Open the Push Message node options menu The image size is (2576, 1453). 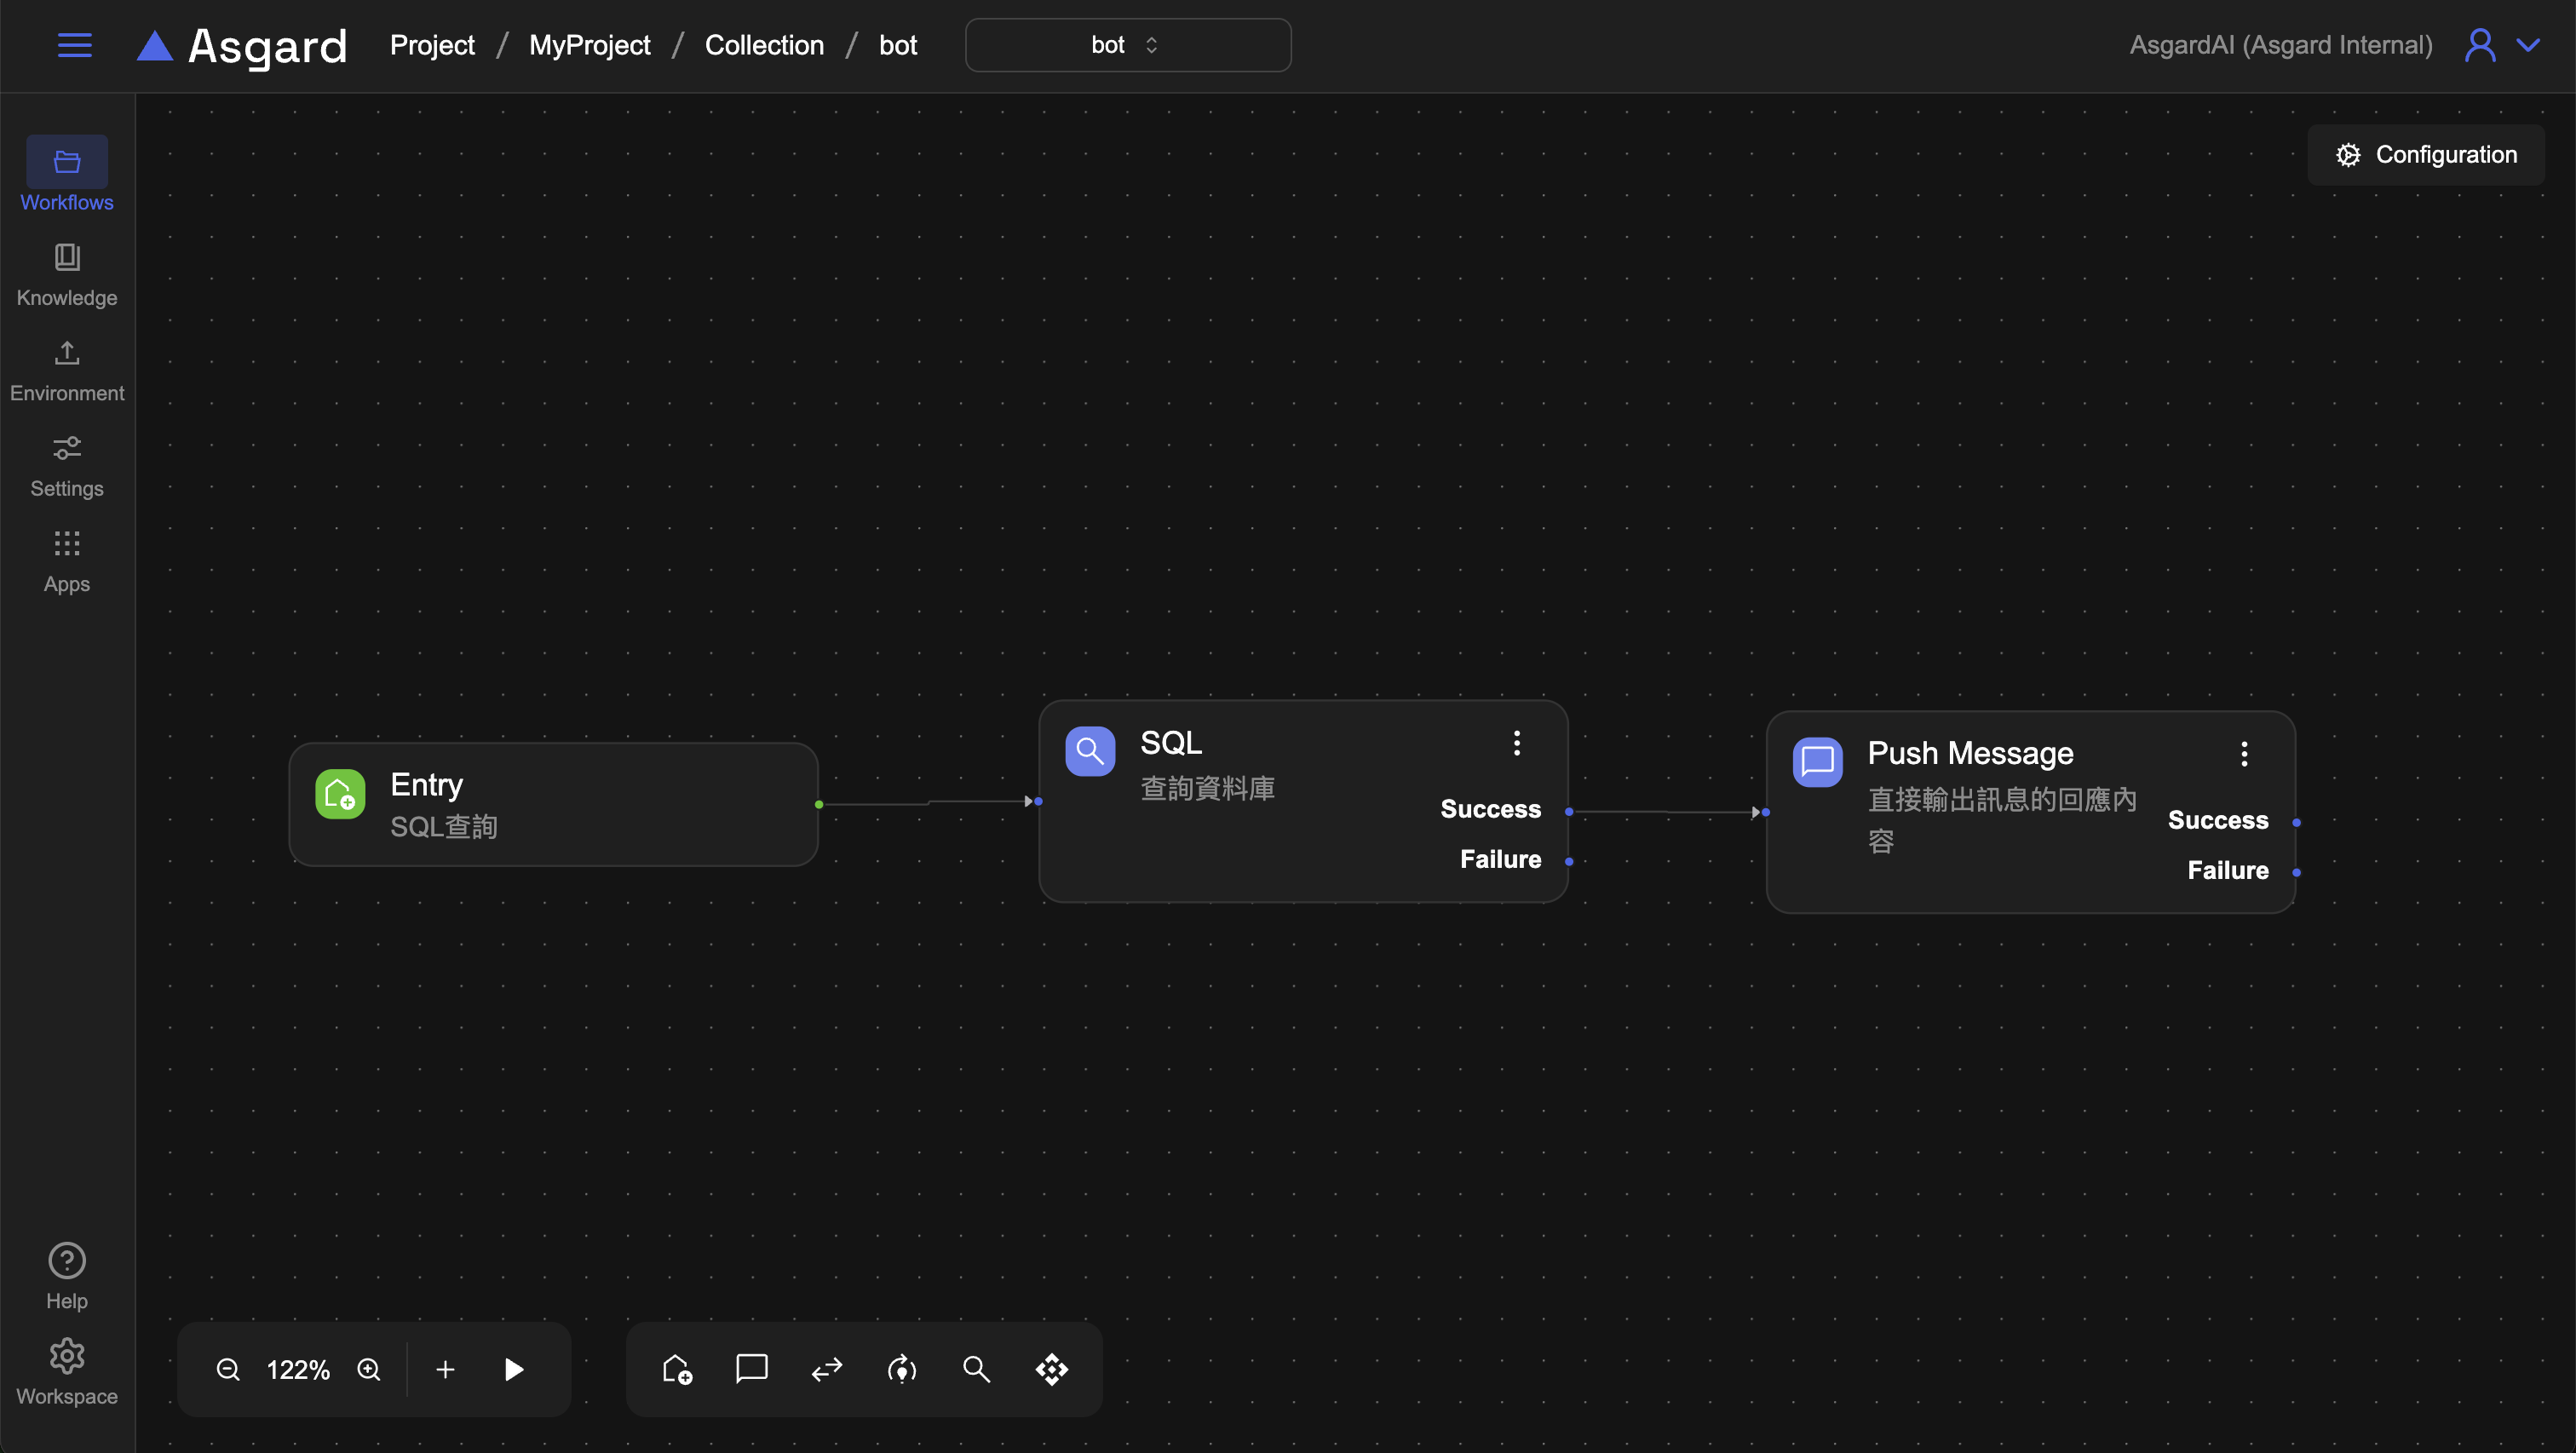pyautogui.click(x=2244, y=754)
